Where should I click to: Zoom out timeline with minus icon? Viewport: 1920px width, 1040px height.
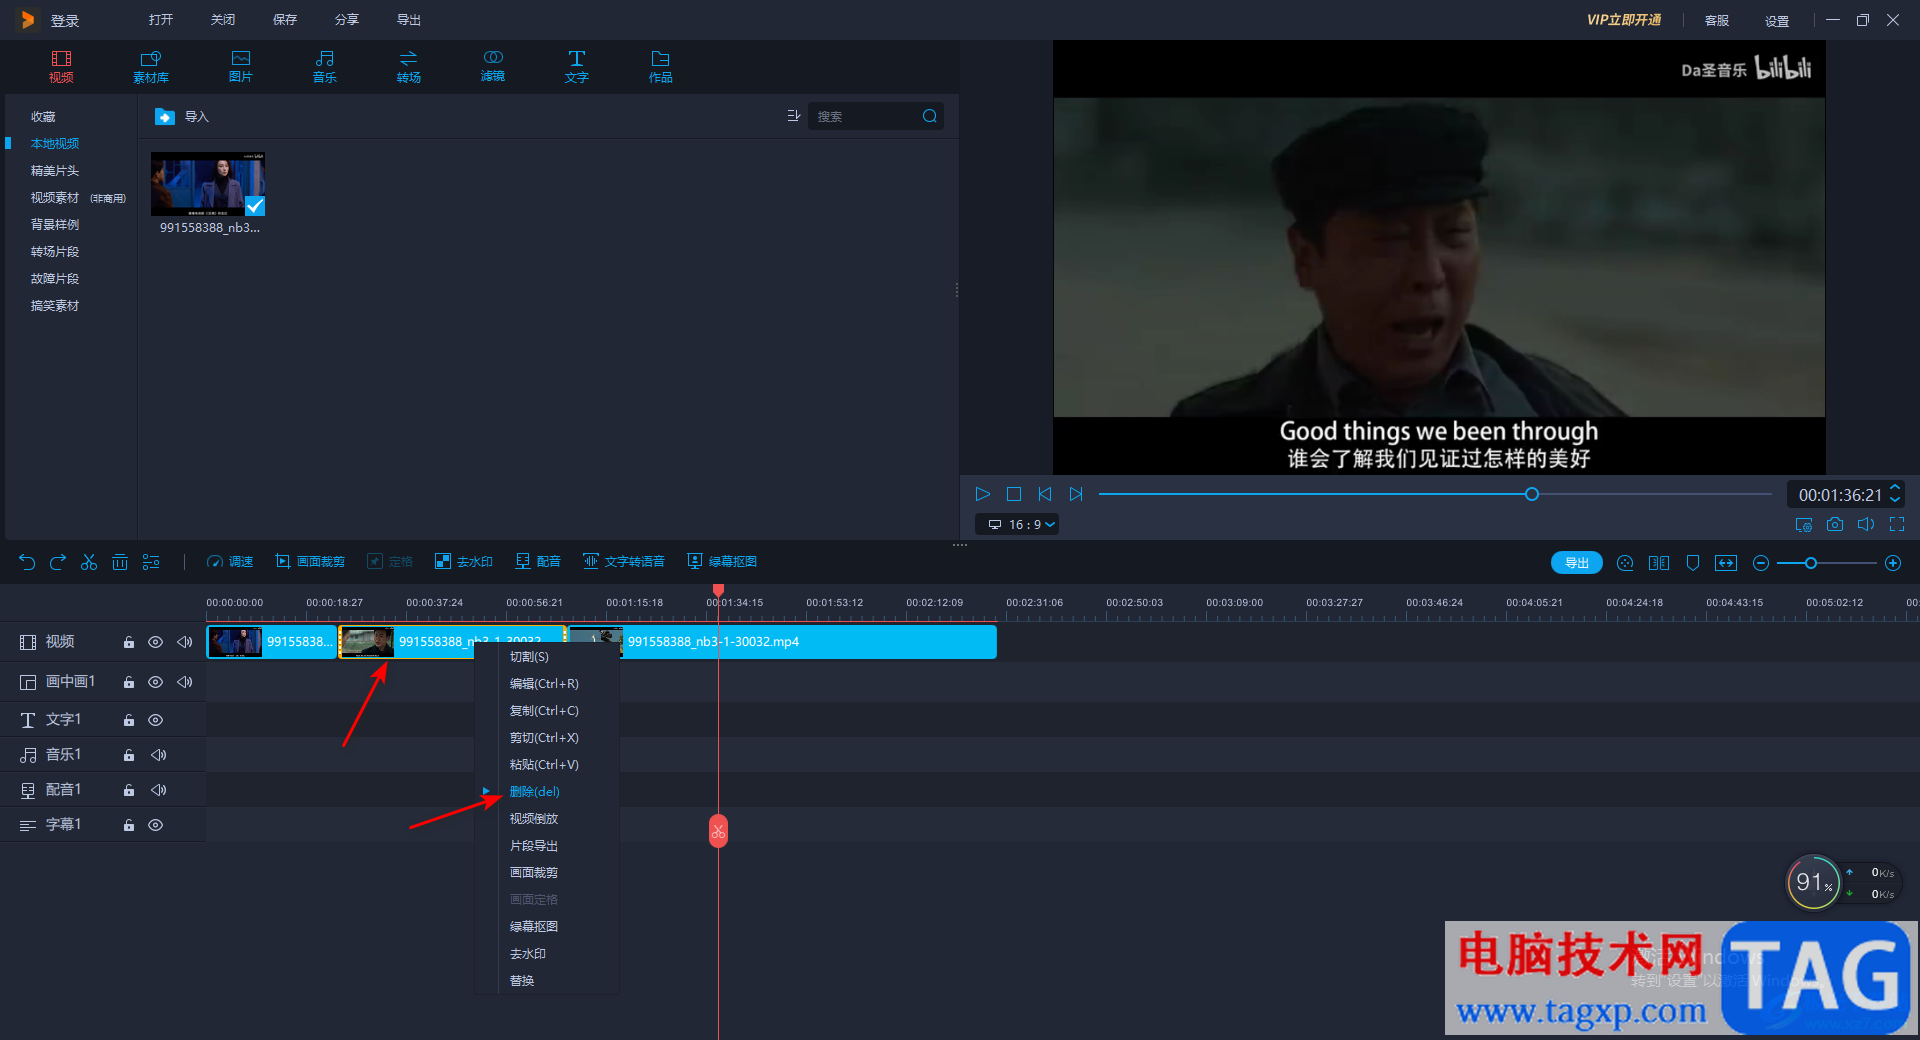tap(1761, 563)
